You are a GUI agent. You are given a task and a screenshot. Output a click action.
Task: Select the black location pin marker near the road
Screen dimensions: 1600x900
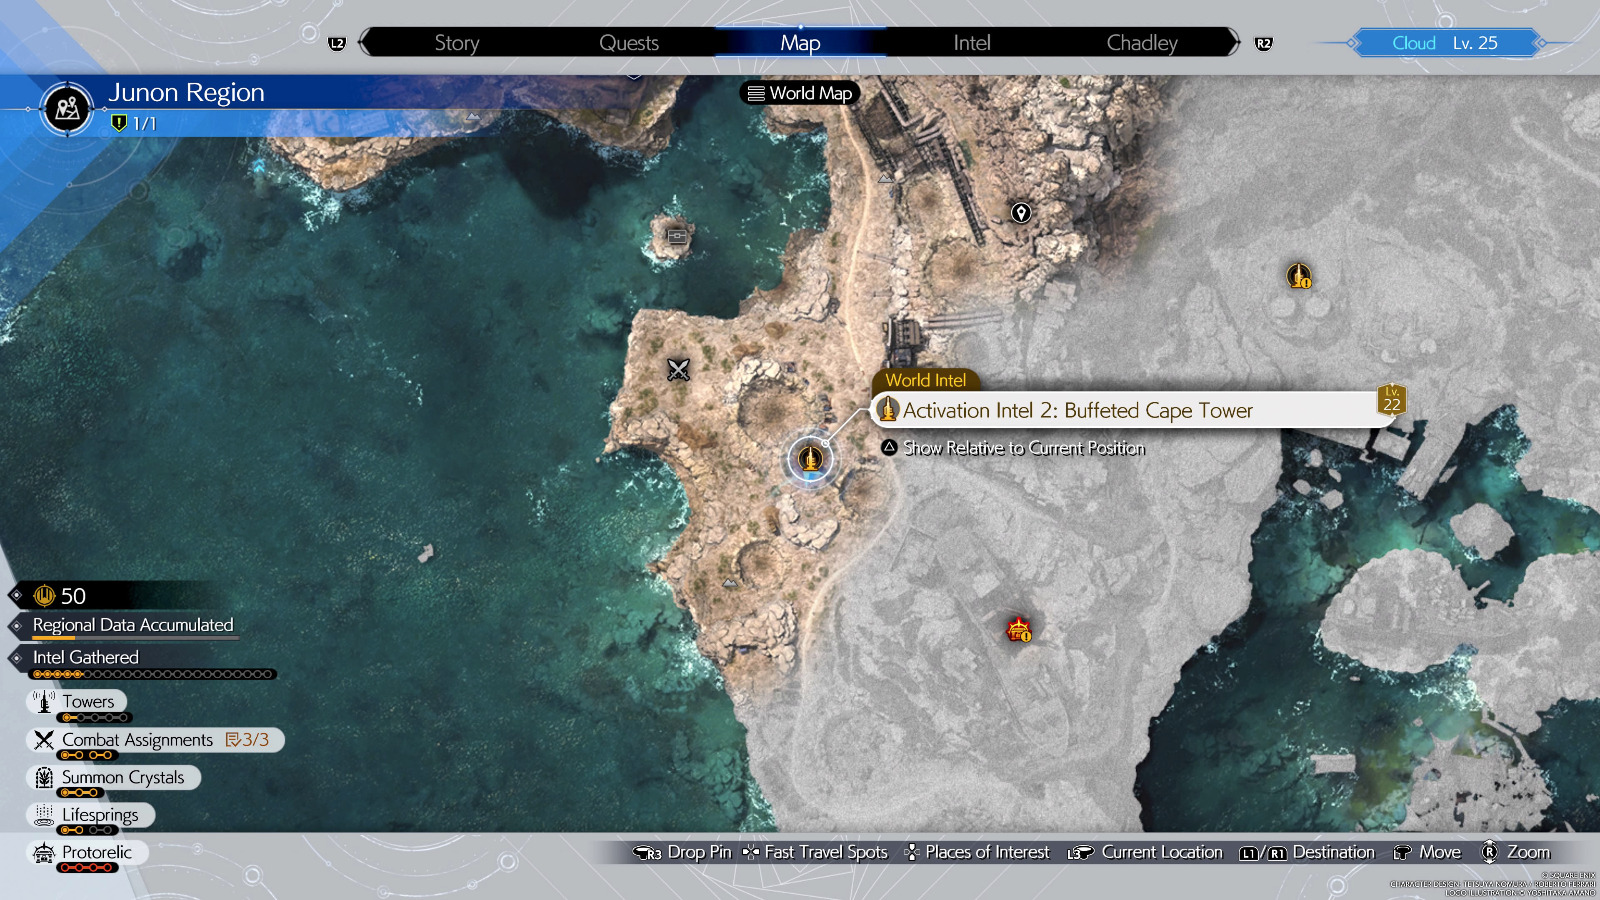point(1020,212)
